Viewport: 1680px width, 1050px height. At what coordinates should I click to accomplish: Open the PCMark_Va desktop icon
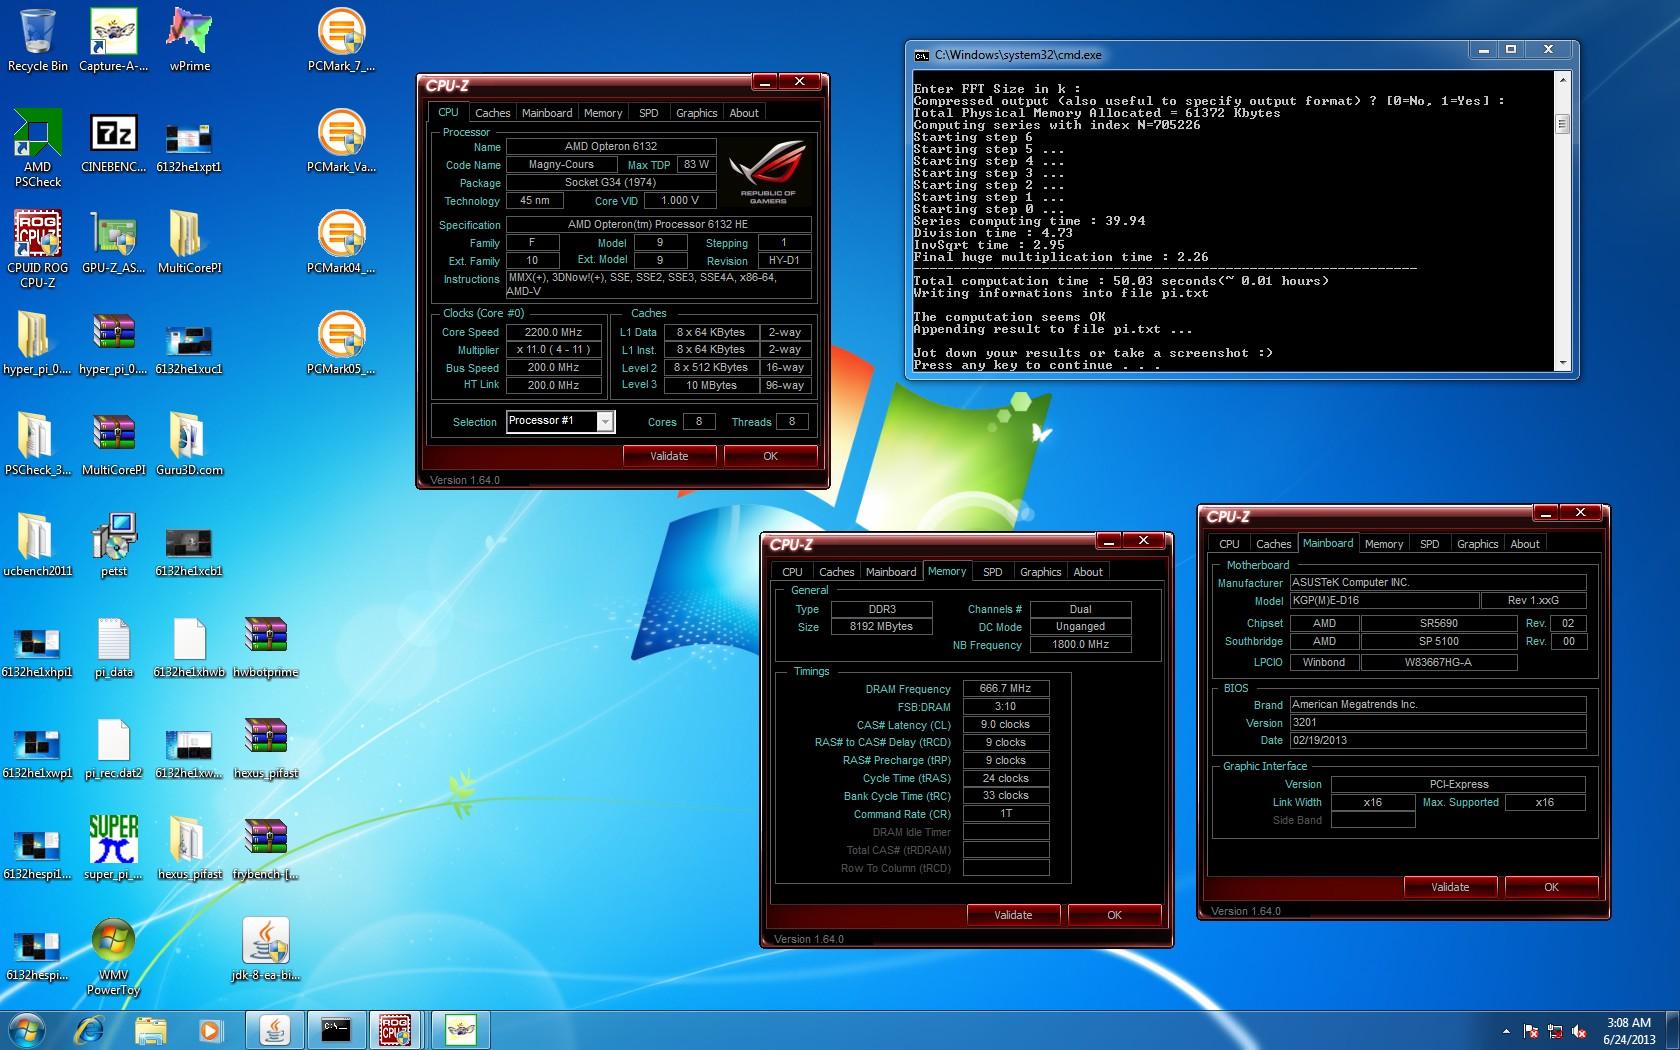coord(341,141)
